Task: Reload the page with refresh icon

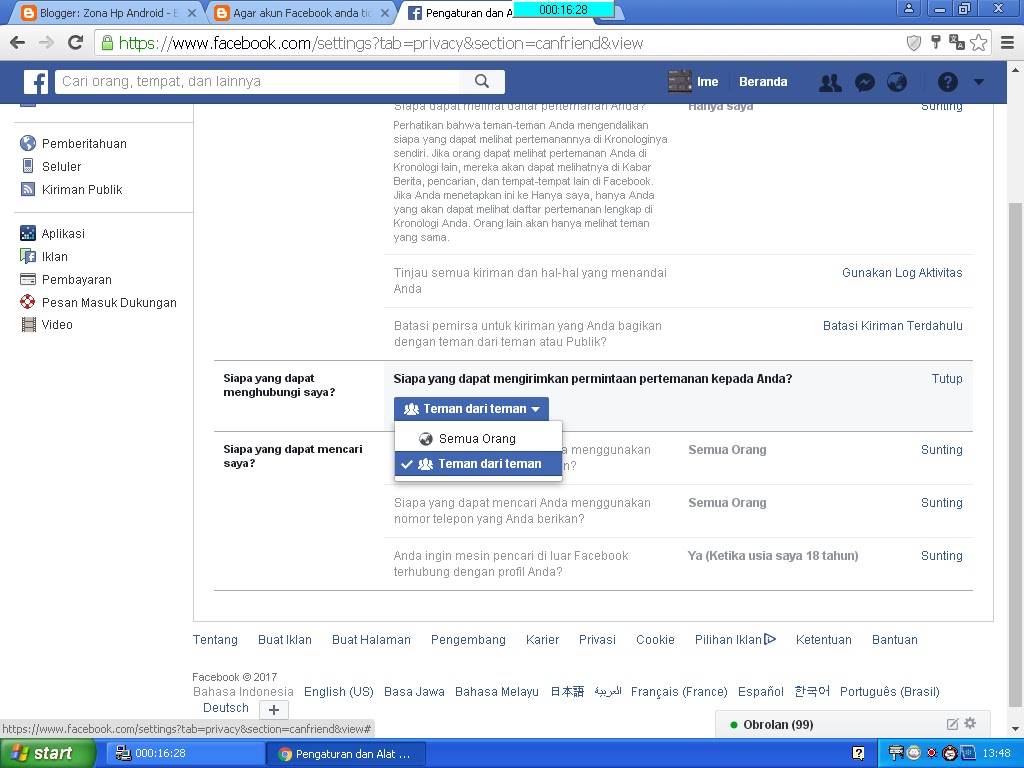Action: pyautogui.click(x=76, y=43)
